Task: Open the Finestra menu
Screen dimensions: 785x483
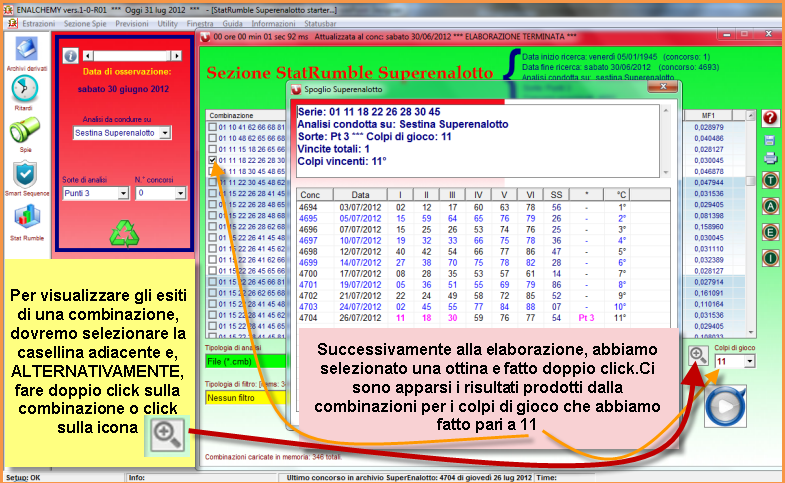Action: pyautogui.click(x=200, y=24)
